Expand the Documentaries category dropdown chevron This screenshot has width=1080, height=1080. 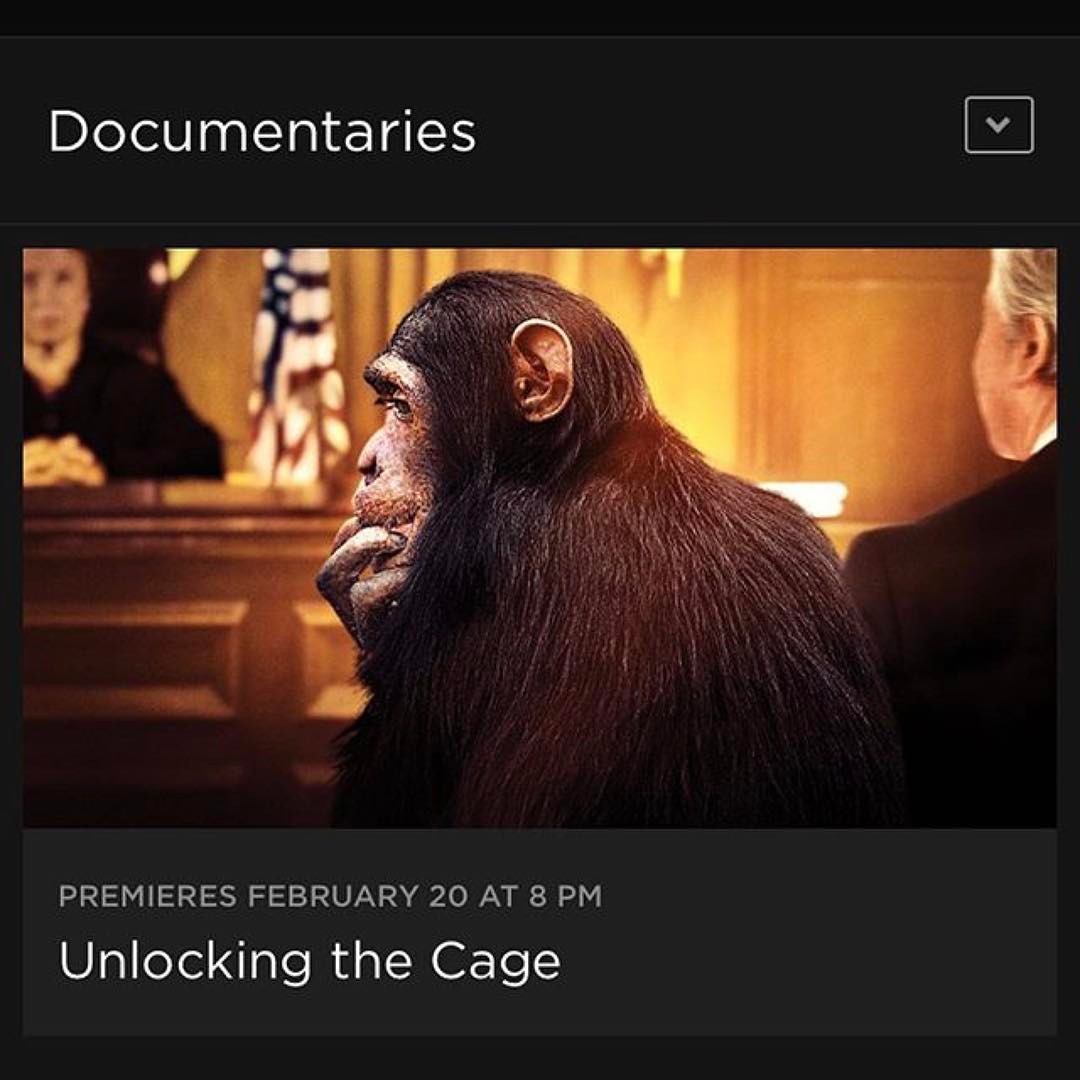point(999,125)
